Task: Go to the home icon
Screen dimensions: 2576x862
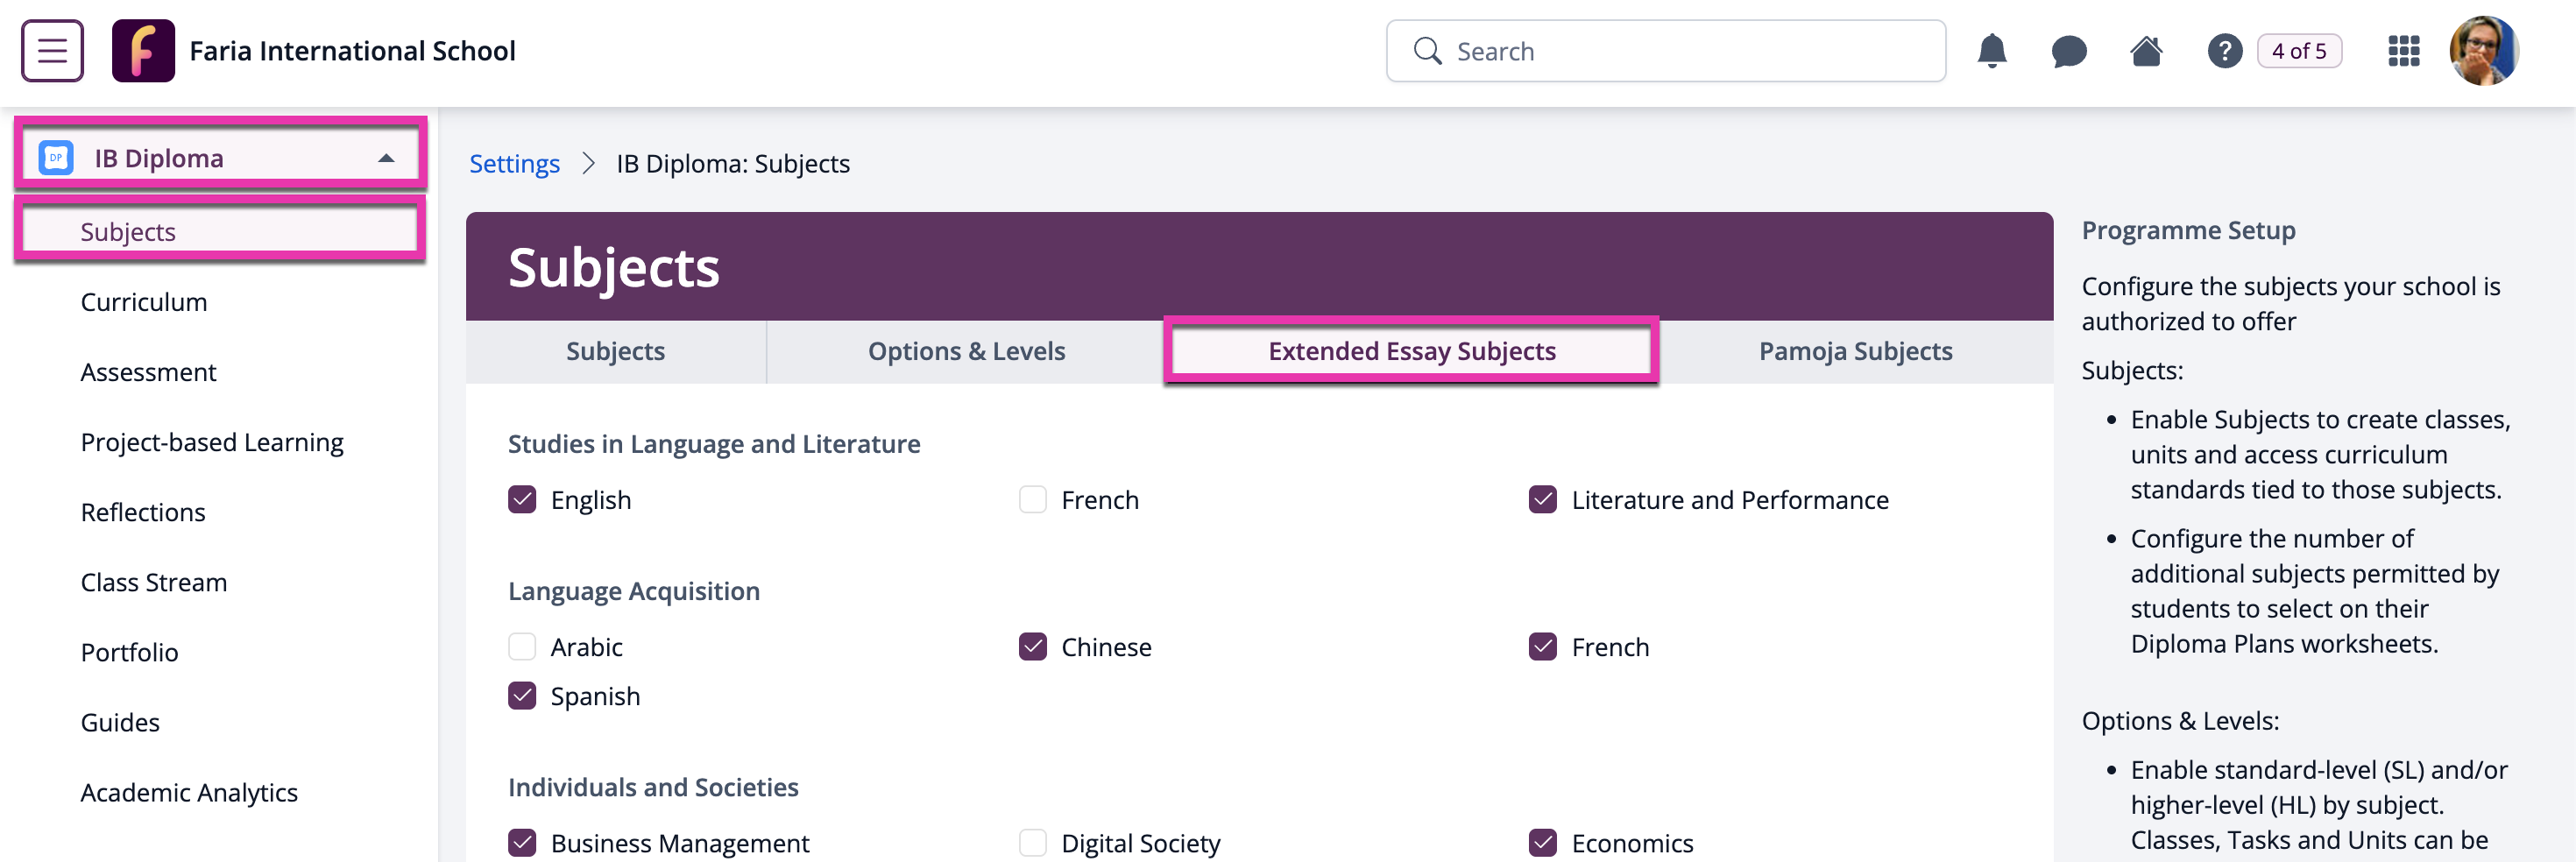Action: coord(2146,51)
